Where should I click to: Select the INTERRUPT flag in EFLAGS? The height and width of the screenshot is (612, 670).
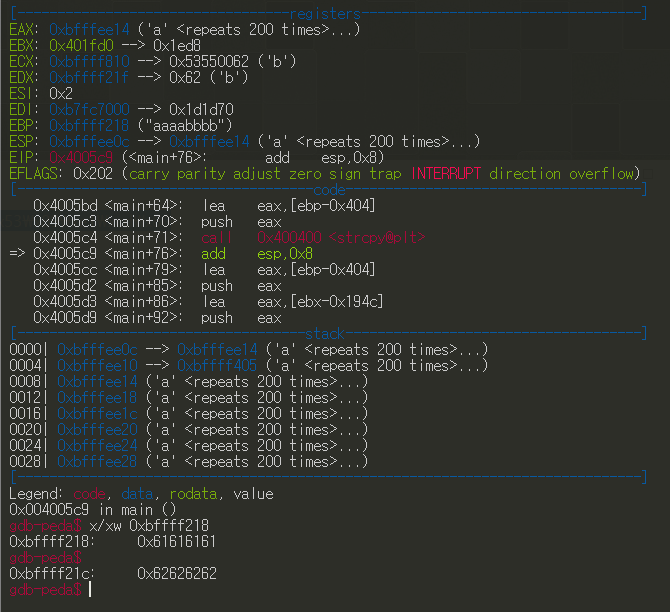coord(446,174)
